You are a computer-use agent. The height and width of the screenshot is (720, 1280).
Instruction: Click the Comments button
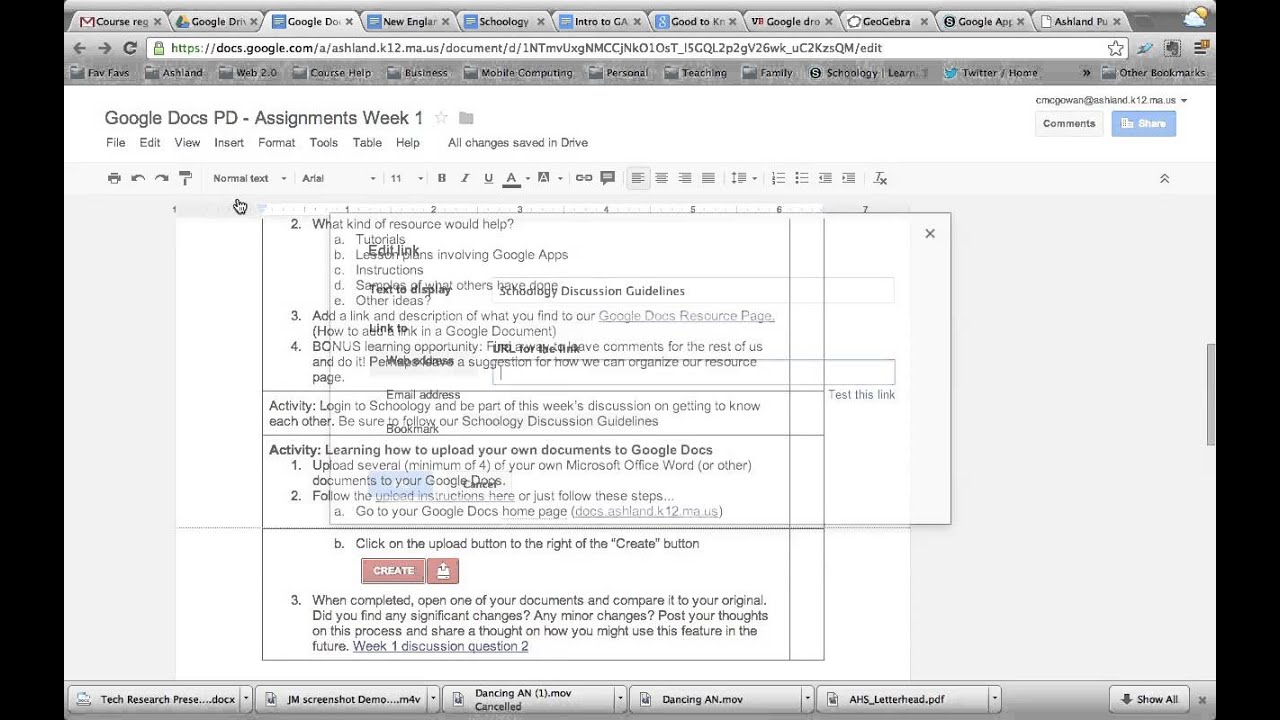(1069, 123)
